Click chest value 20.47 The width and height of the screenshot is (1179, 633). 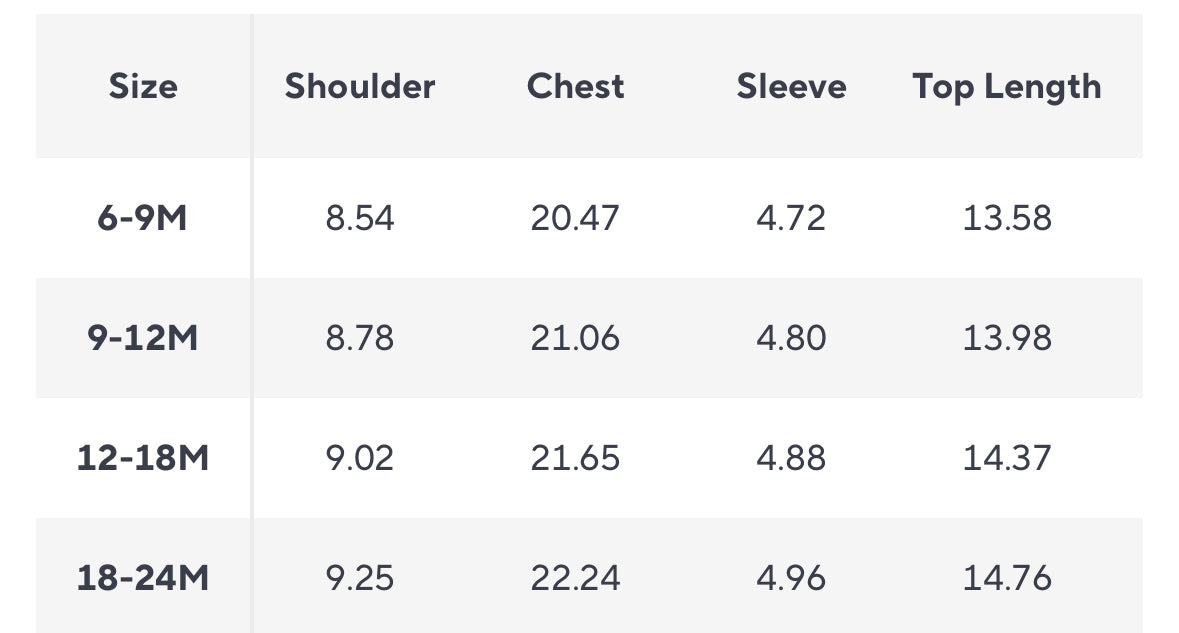pos(575,218)
